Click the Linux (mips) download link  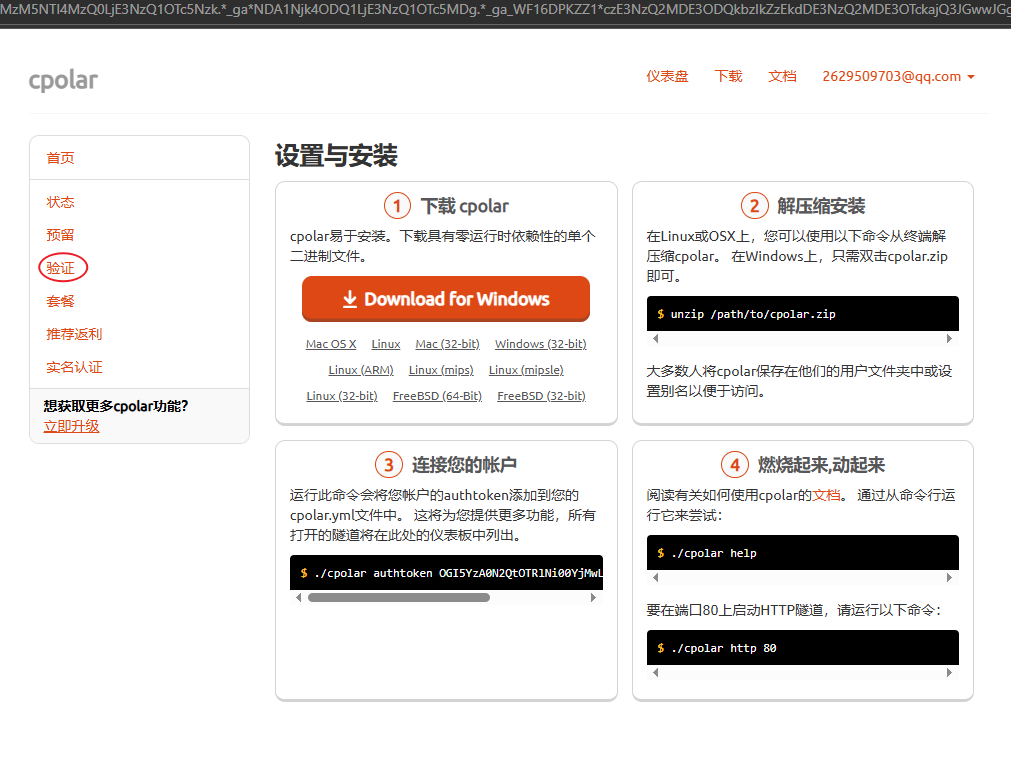click(x=441, y=370)
